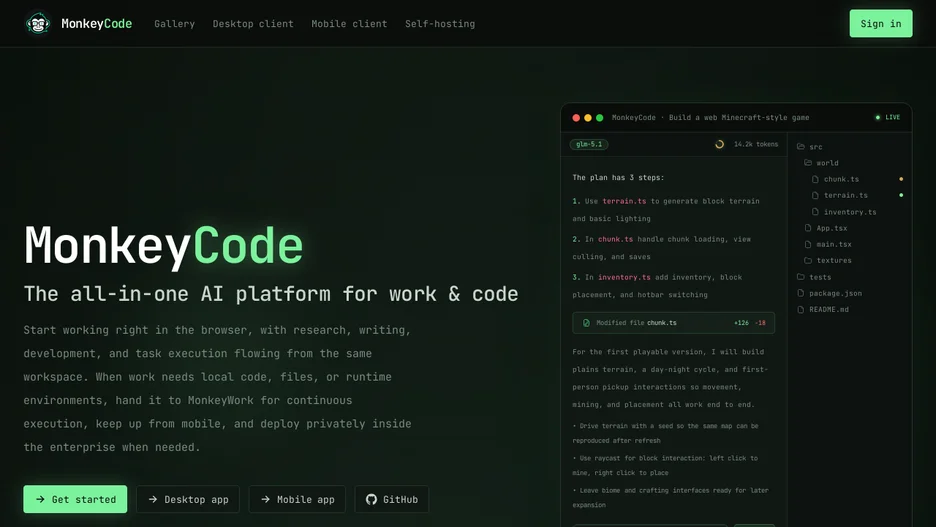Collapse the world folder in file tree
The image size is (936, 527).
(x=821, y=163)
